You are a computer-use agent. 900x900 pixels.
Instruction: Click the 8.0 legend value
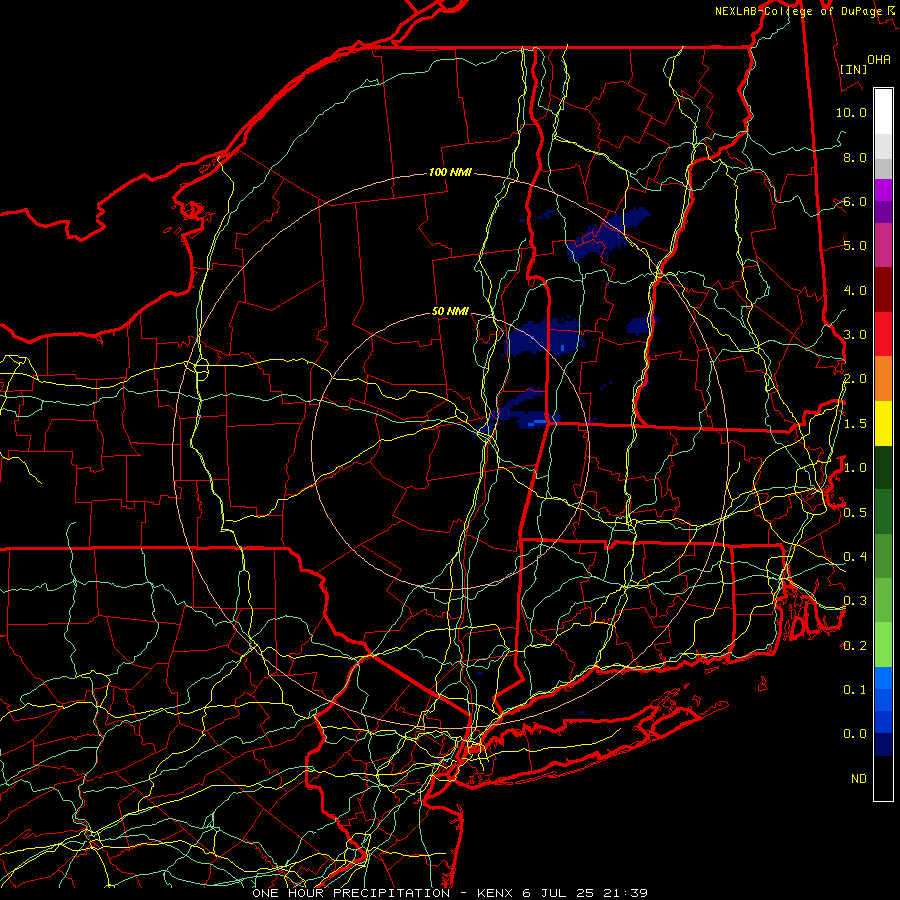pos(855,157)
